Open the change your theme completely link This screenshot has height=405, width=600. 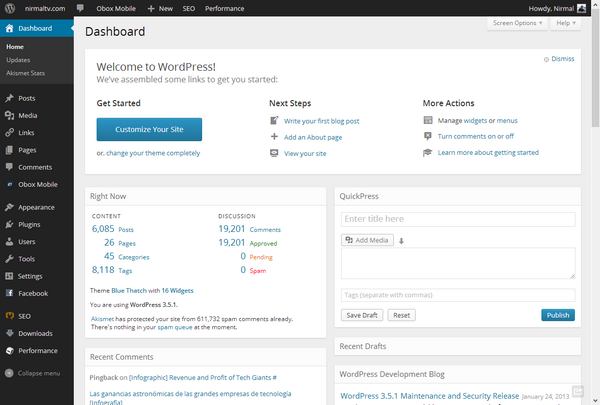point(153,153)
